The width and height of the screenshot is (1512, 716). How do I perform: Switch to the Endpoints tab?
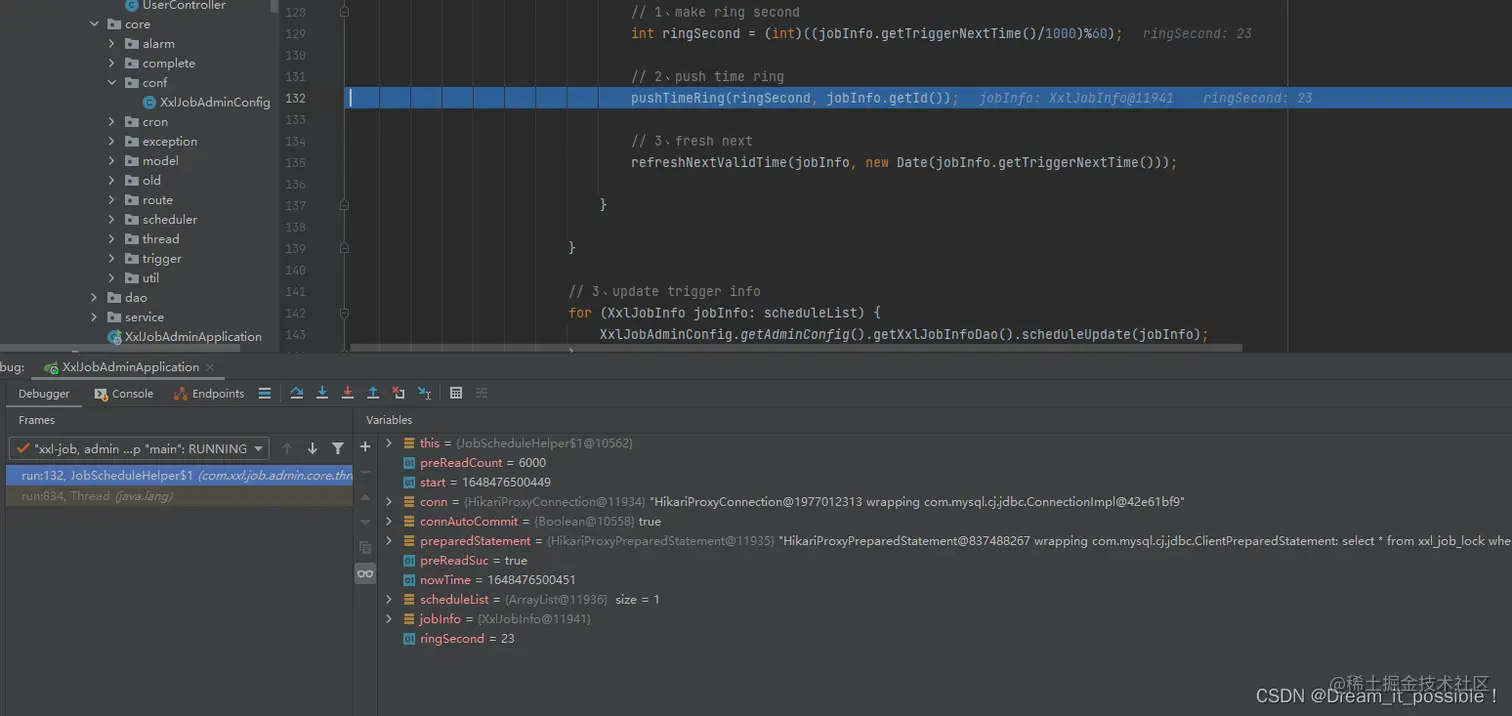[209, 394]
